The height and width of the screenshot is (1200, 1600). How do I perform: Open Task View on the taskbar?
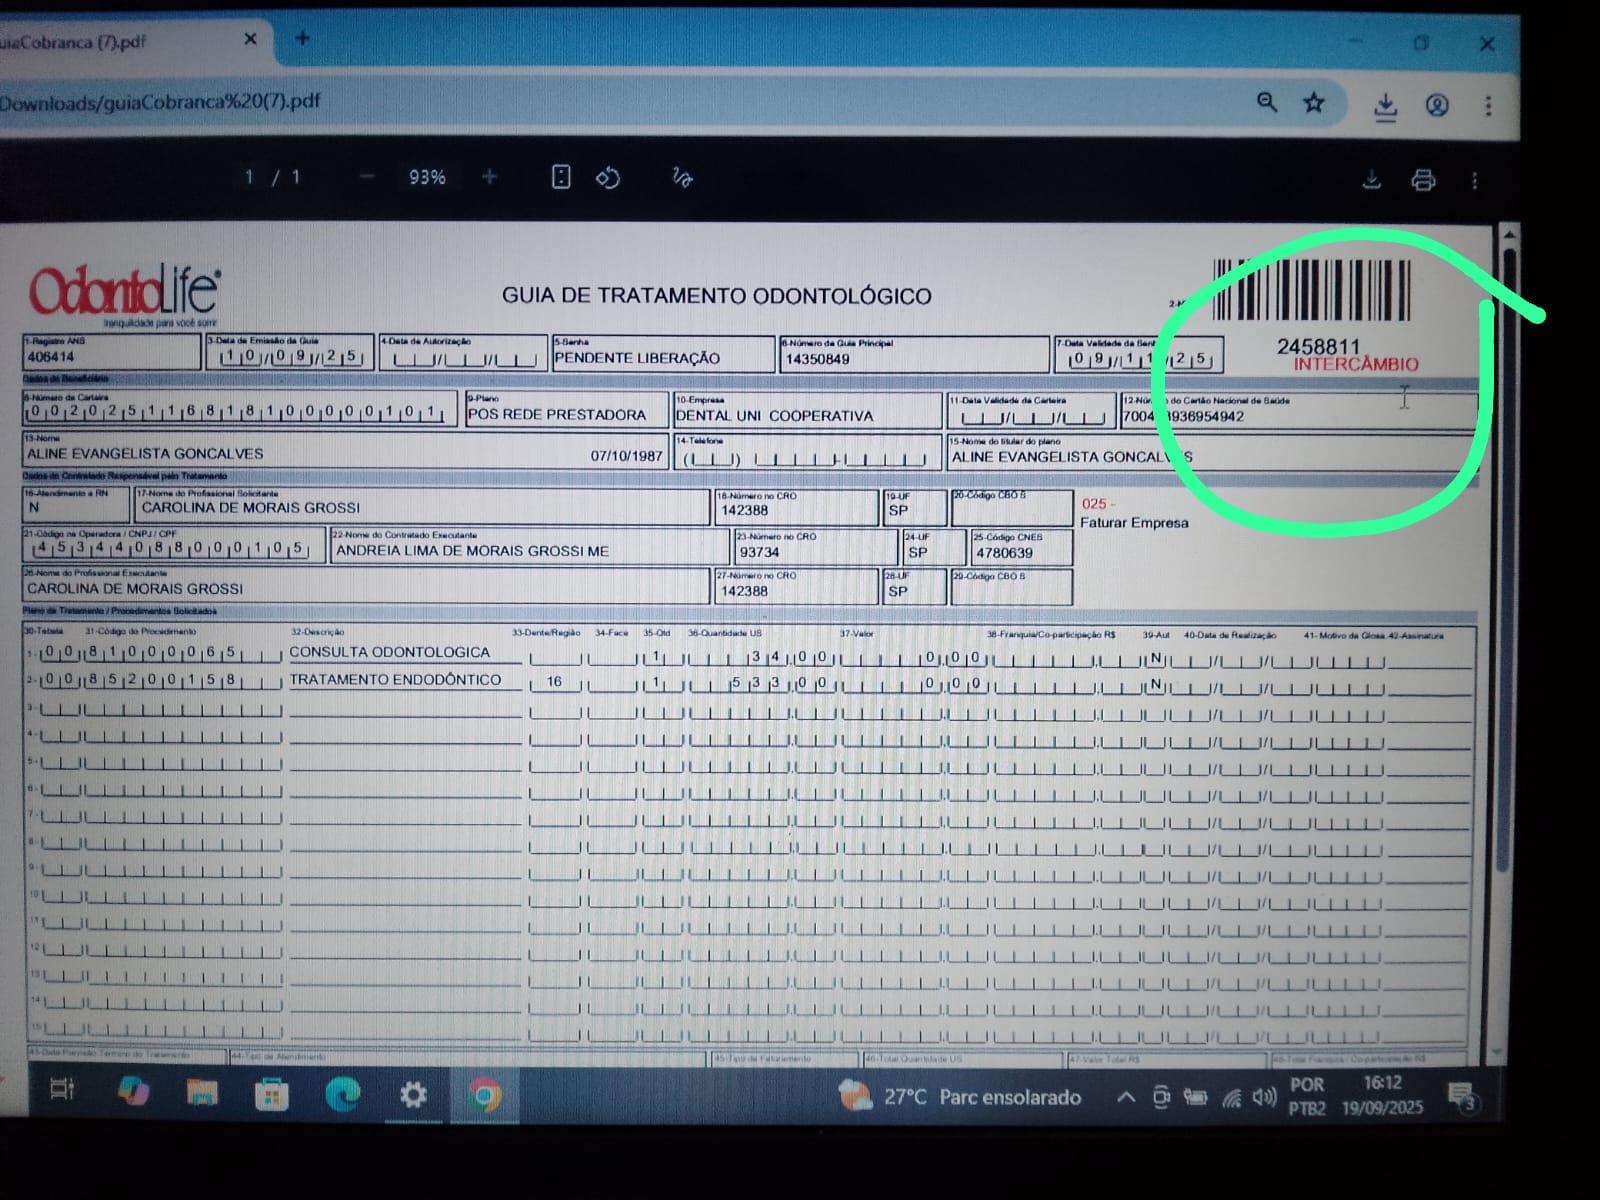click(x=62, y=1090)
